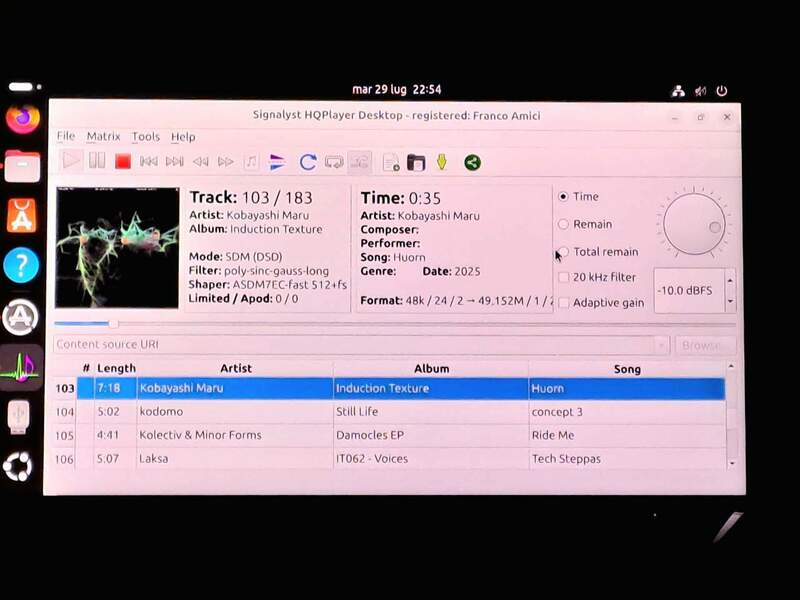Enable the 20 kHz filter checkbox
This screenshot has width=800, height=600.
click(x=564, y=277)
